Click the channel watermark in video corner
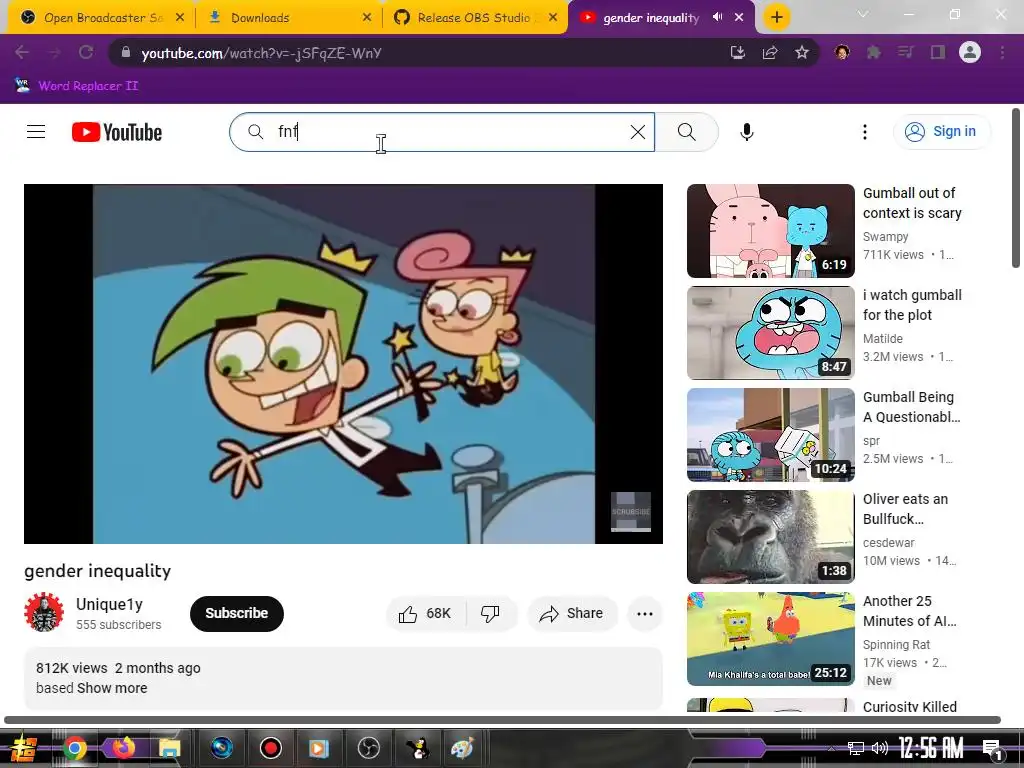1024x768 pixels. click(631, 512)
